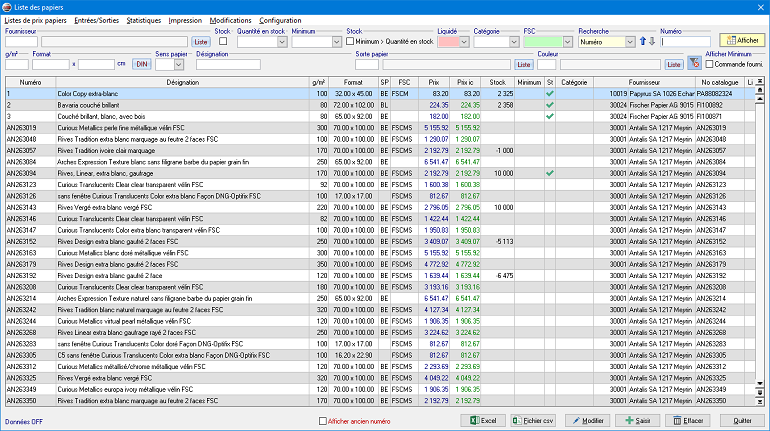770x431 pixels.
Task: Export with the Fichier csv button
Action: (x=533, y=421)
